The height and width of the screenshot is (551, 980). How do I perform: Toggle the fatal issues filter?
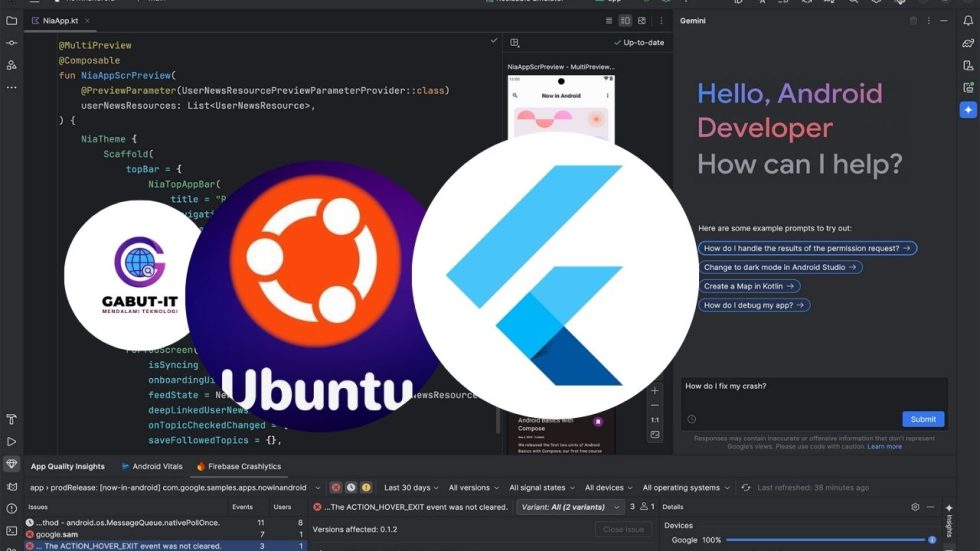[x=336, y=487]
